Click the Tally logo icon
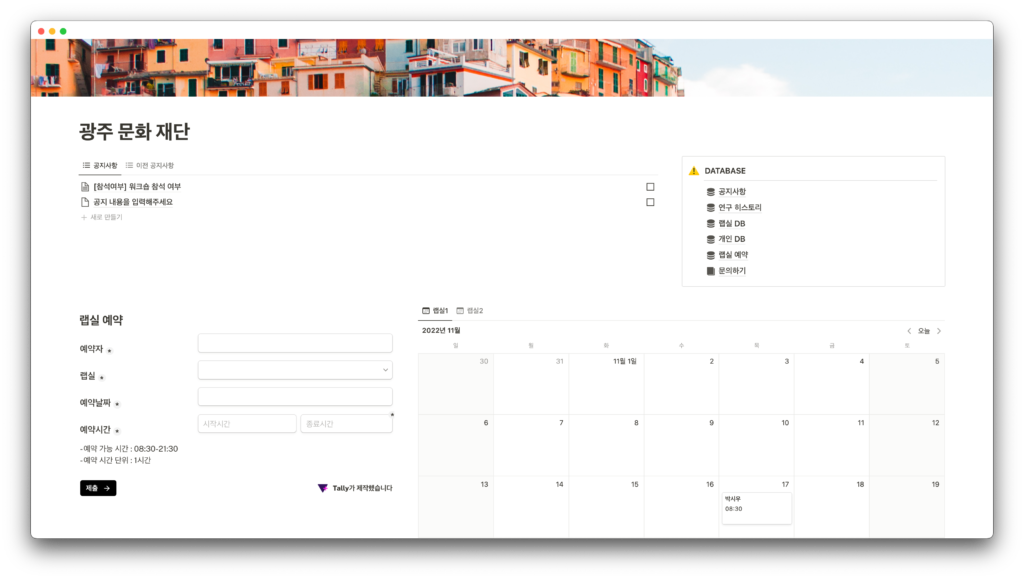1024x579 pixels. (x=323, y=488)
